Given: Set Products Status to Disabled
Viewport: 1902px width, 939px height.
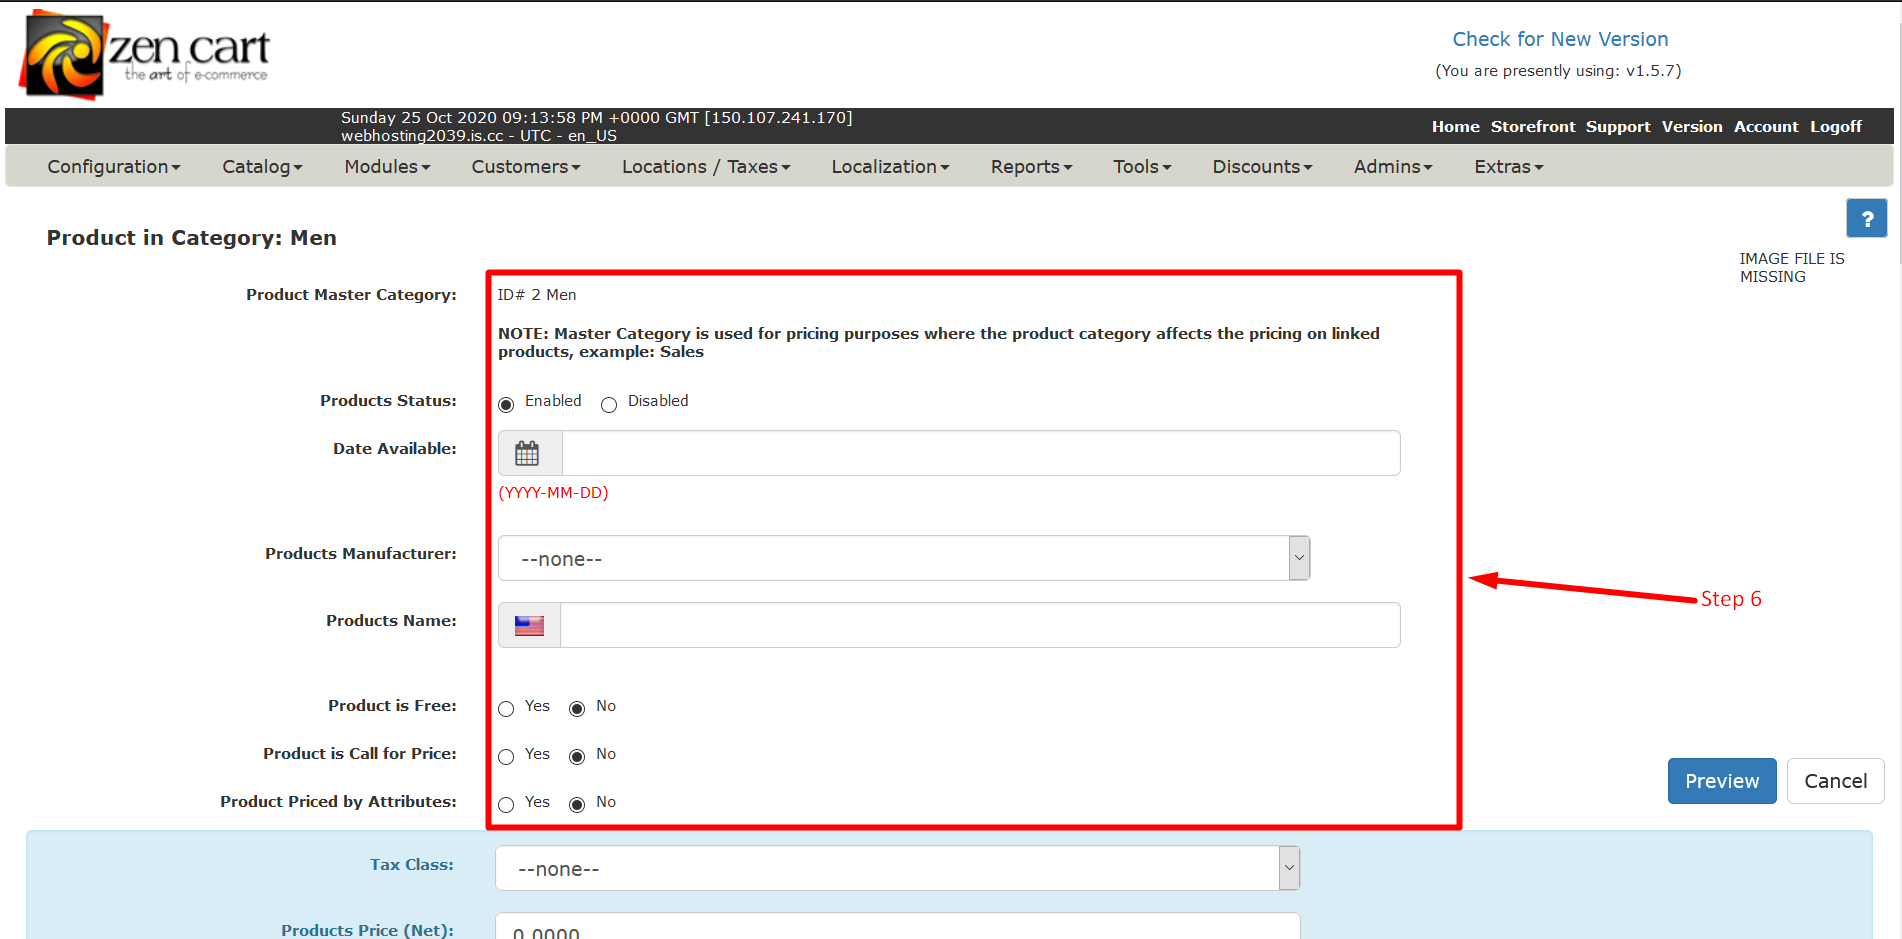Looking at the screenshot, I should pos(609,404).
